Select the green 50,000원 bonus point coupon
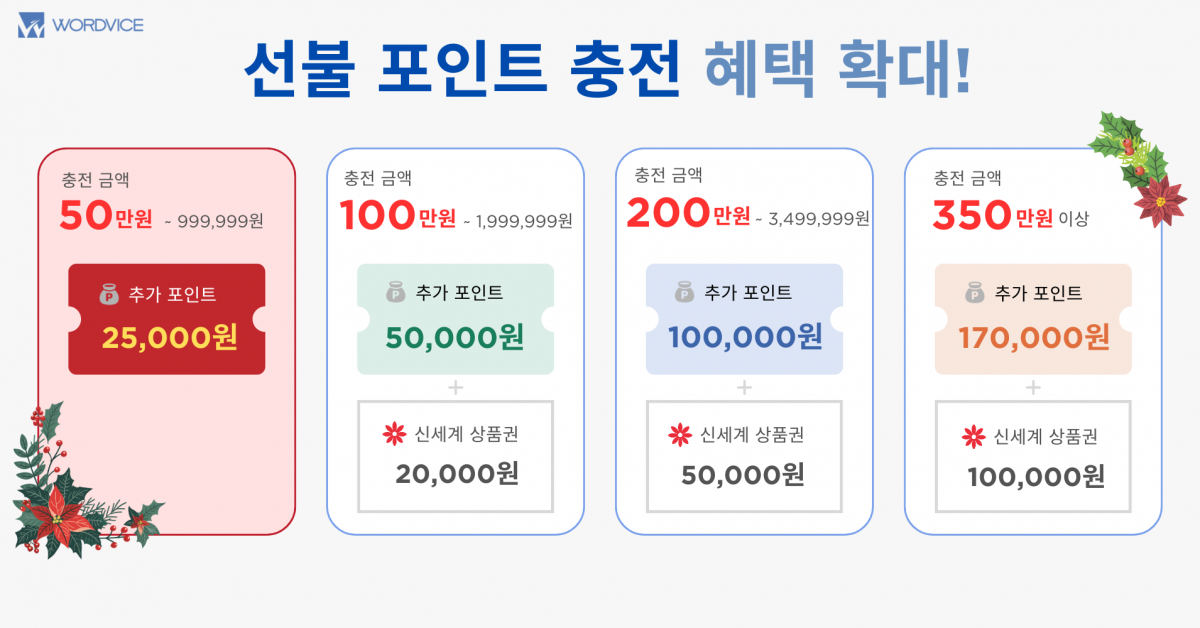The height and width of the screenshot is (628, 1200). (455, 319)
